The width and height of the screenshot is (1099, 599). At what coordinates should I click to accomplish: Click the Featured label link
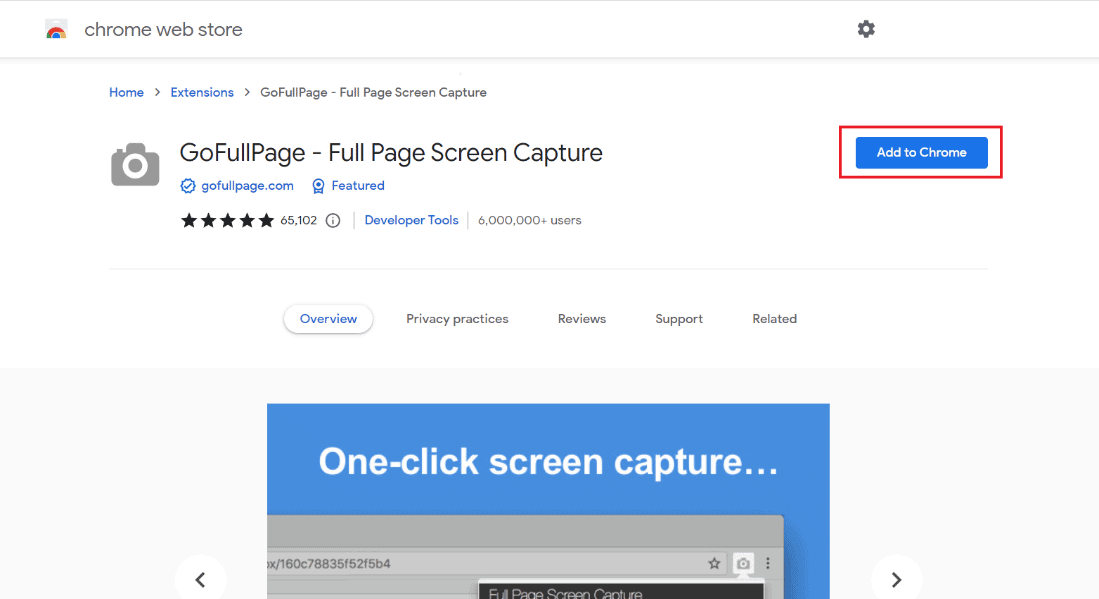coord(358,186)
